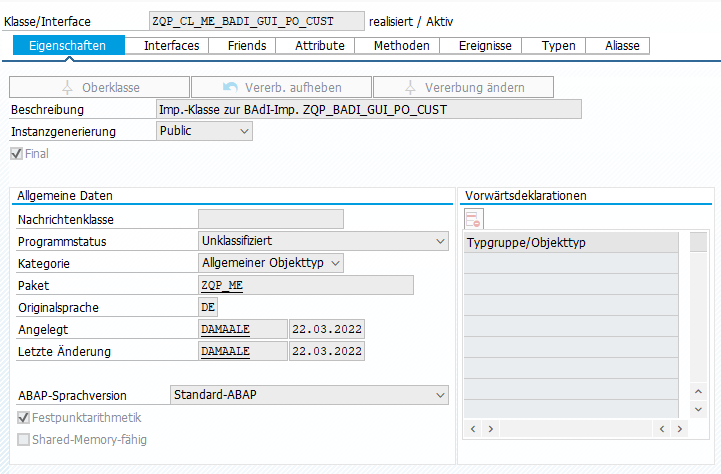
Task: Select the Interfaces tab
Action: pos(171,45)
